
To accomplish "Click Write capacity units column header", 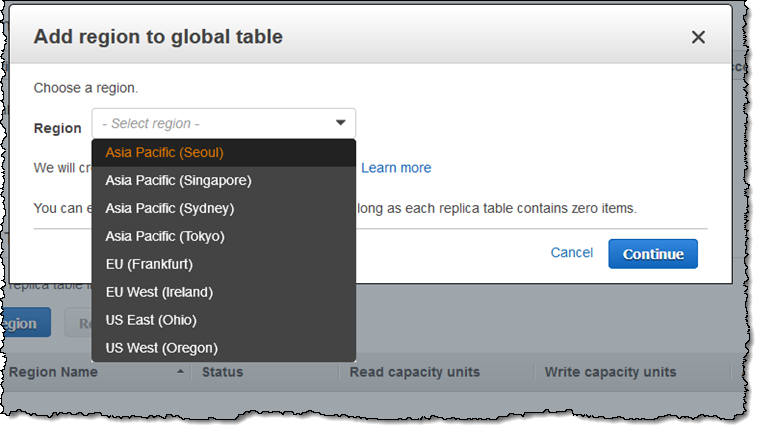I will click(x=610, y=372).
